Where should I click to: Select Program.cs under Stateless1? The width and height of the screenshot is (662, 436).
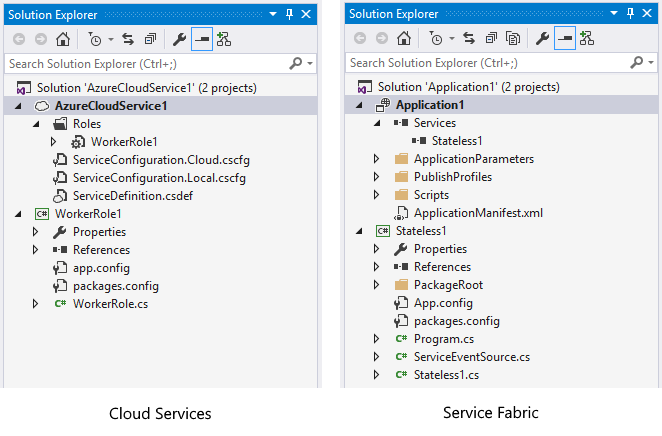click(444, 339)
